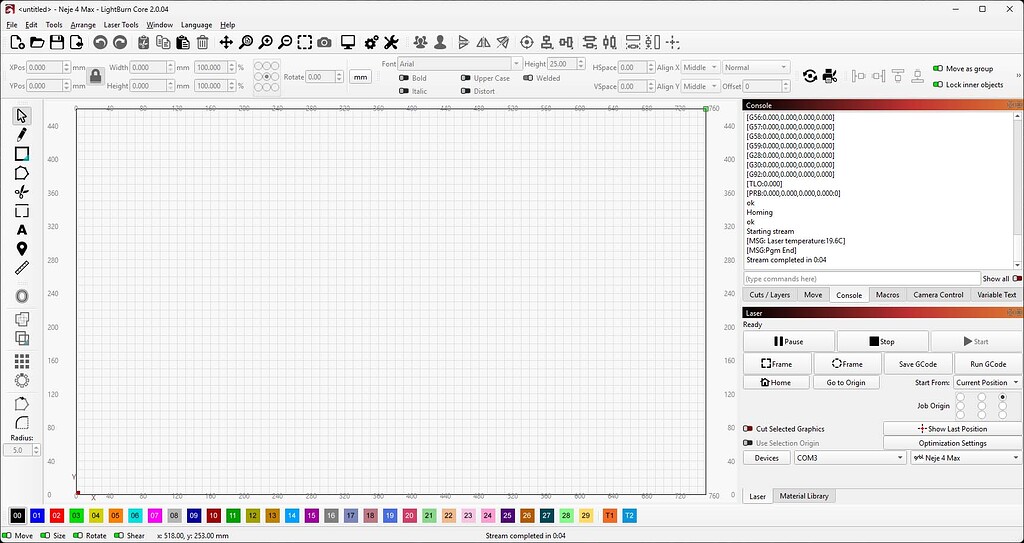Click the XPos value field
Screen dimensions: 1024x543
coord(45,67)
